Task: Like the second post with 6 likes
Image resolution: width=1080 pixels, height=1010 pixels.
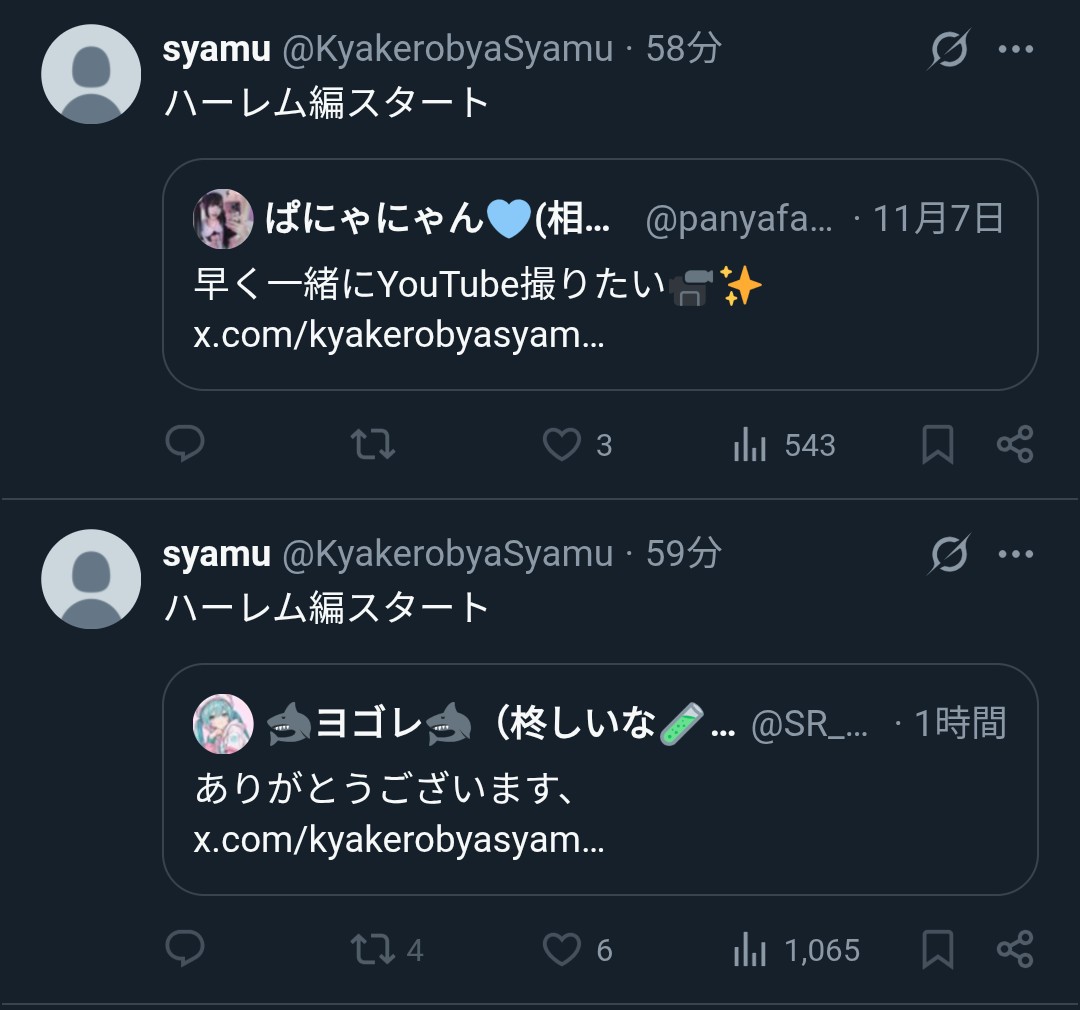Action: coord(562,948)
